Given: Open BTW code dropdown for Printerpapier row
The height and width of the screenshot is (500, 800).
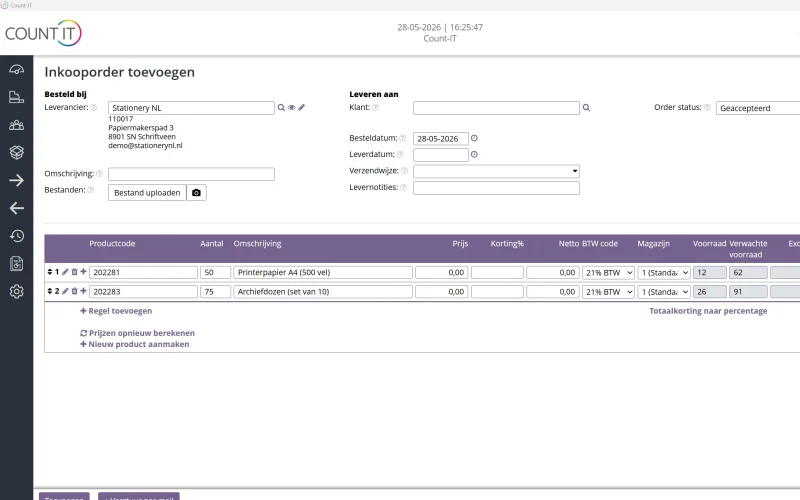Looking at the screenshot, I should tap(609, 273).
